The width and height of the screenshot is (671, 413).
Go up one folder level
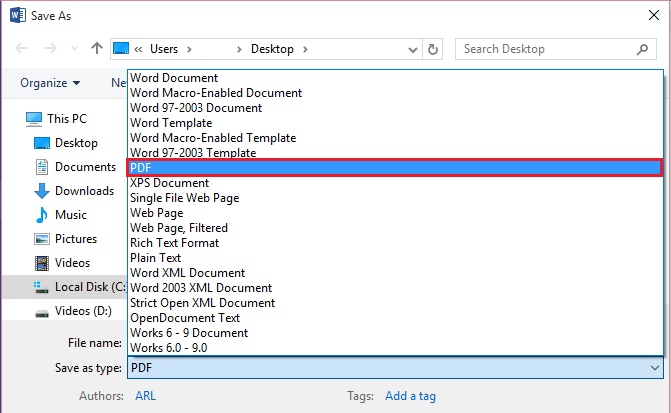tap(97, 48)
